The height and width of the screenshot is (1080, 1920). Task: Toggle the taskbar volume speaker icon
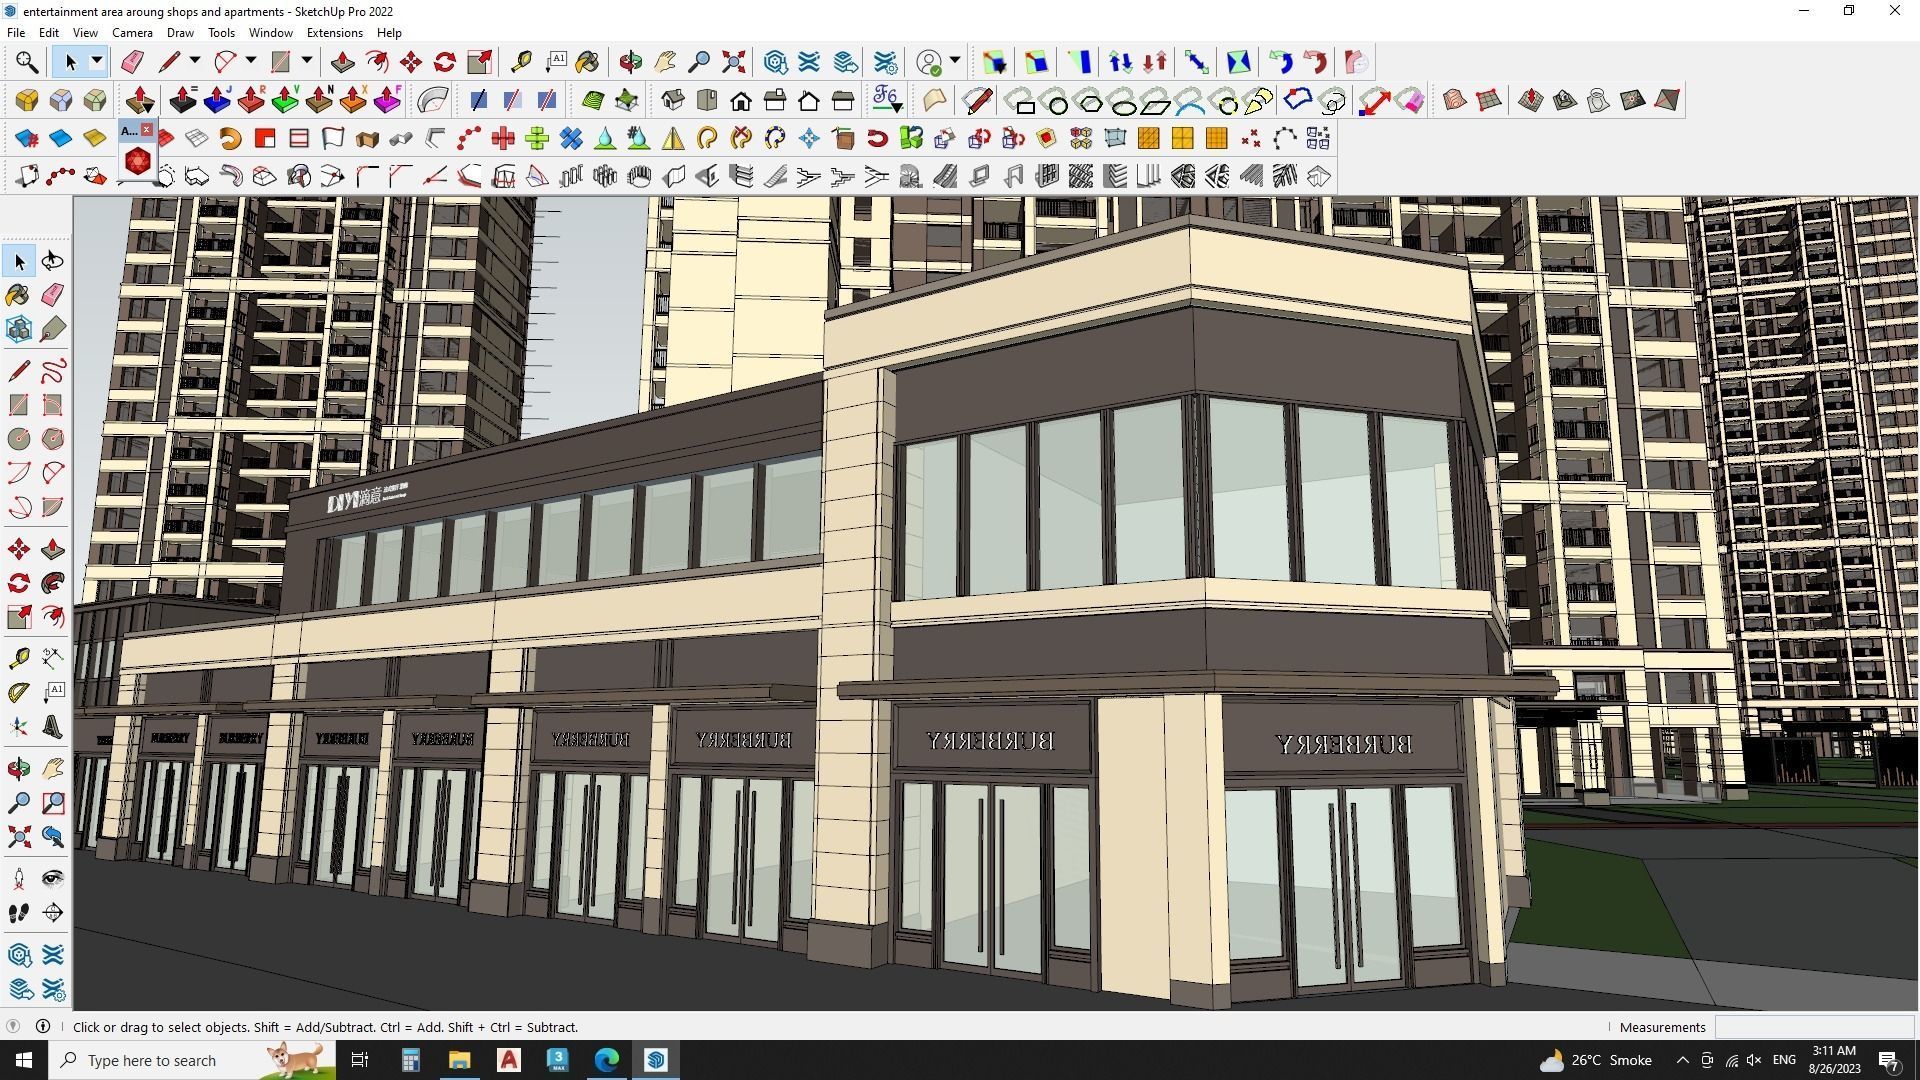coord(1754,1060)
